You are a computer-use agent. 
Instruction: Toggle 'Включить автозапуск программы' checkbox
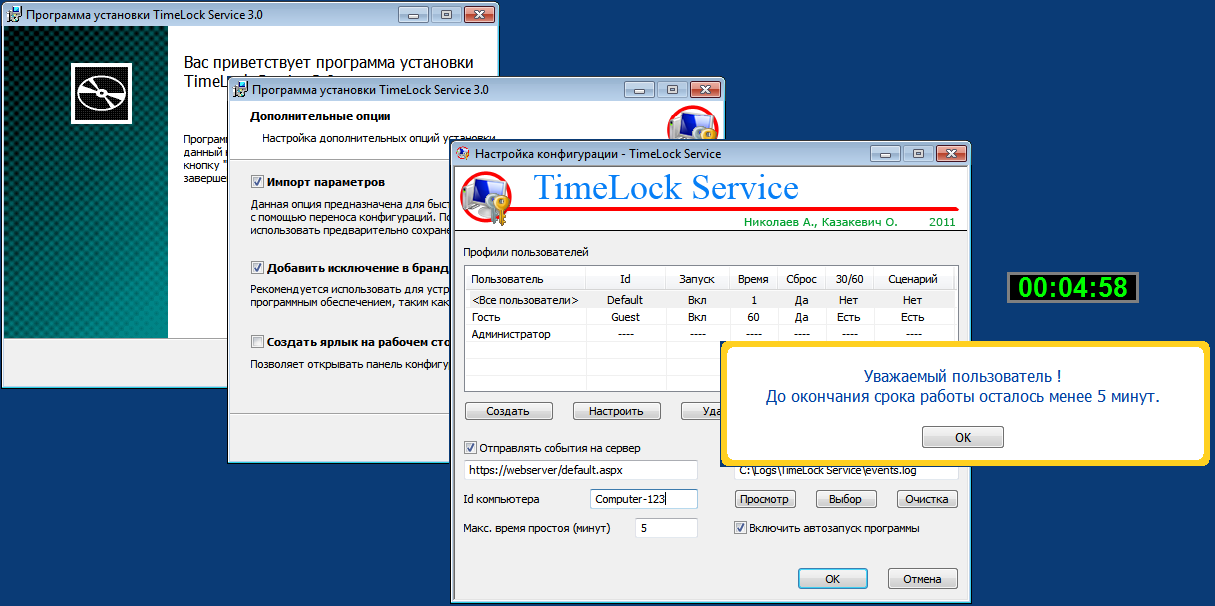click(x=741, y=528)
